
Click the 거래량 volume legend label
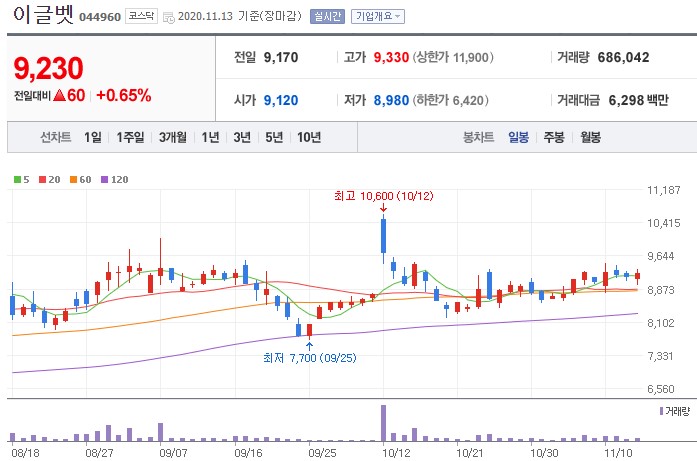[675, 411]
